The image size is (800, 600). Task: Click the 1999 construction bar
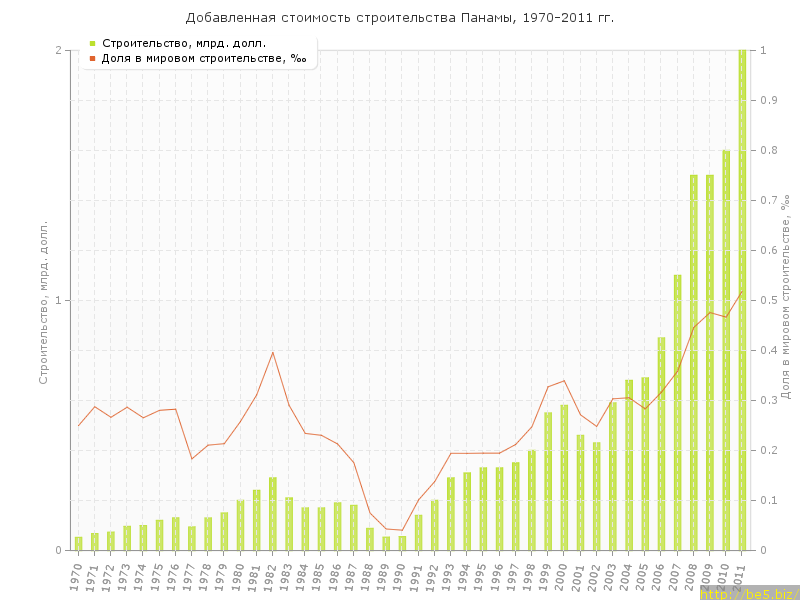click(x=548, y=481)
